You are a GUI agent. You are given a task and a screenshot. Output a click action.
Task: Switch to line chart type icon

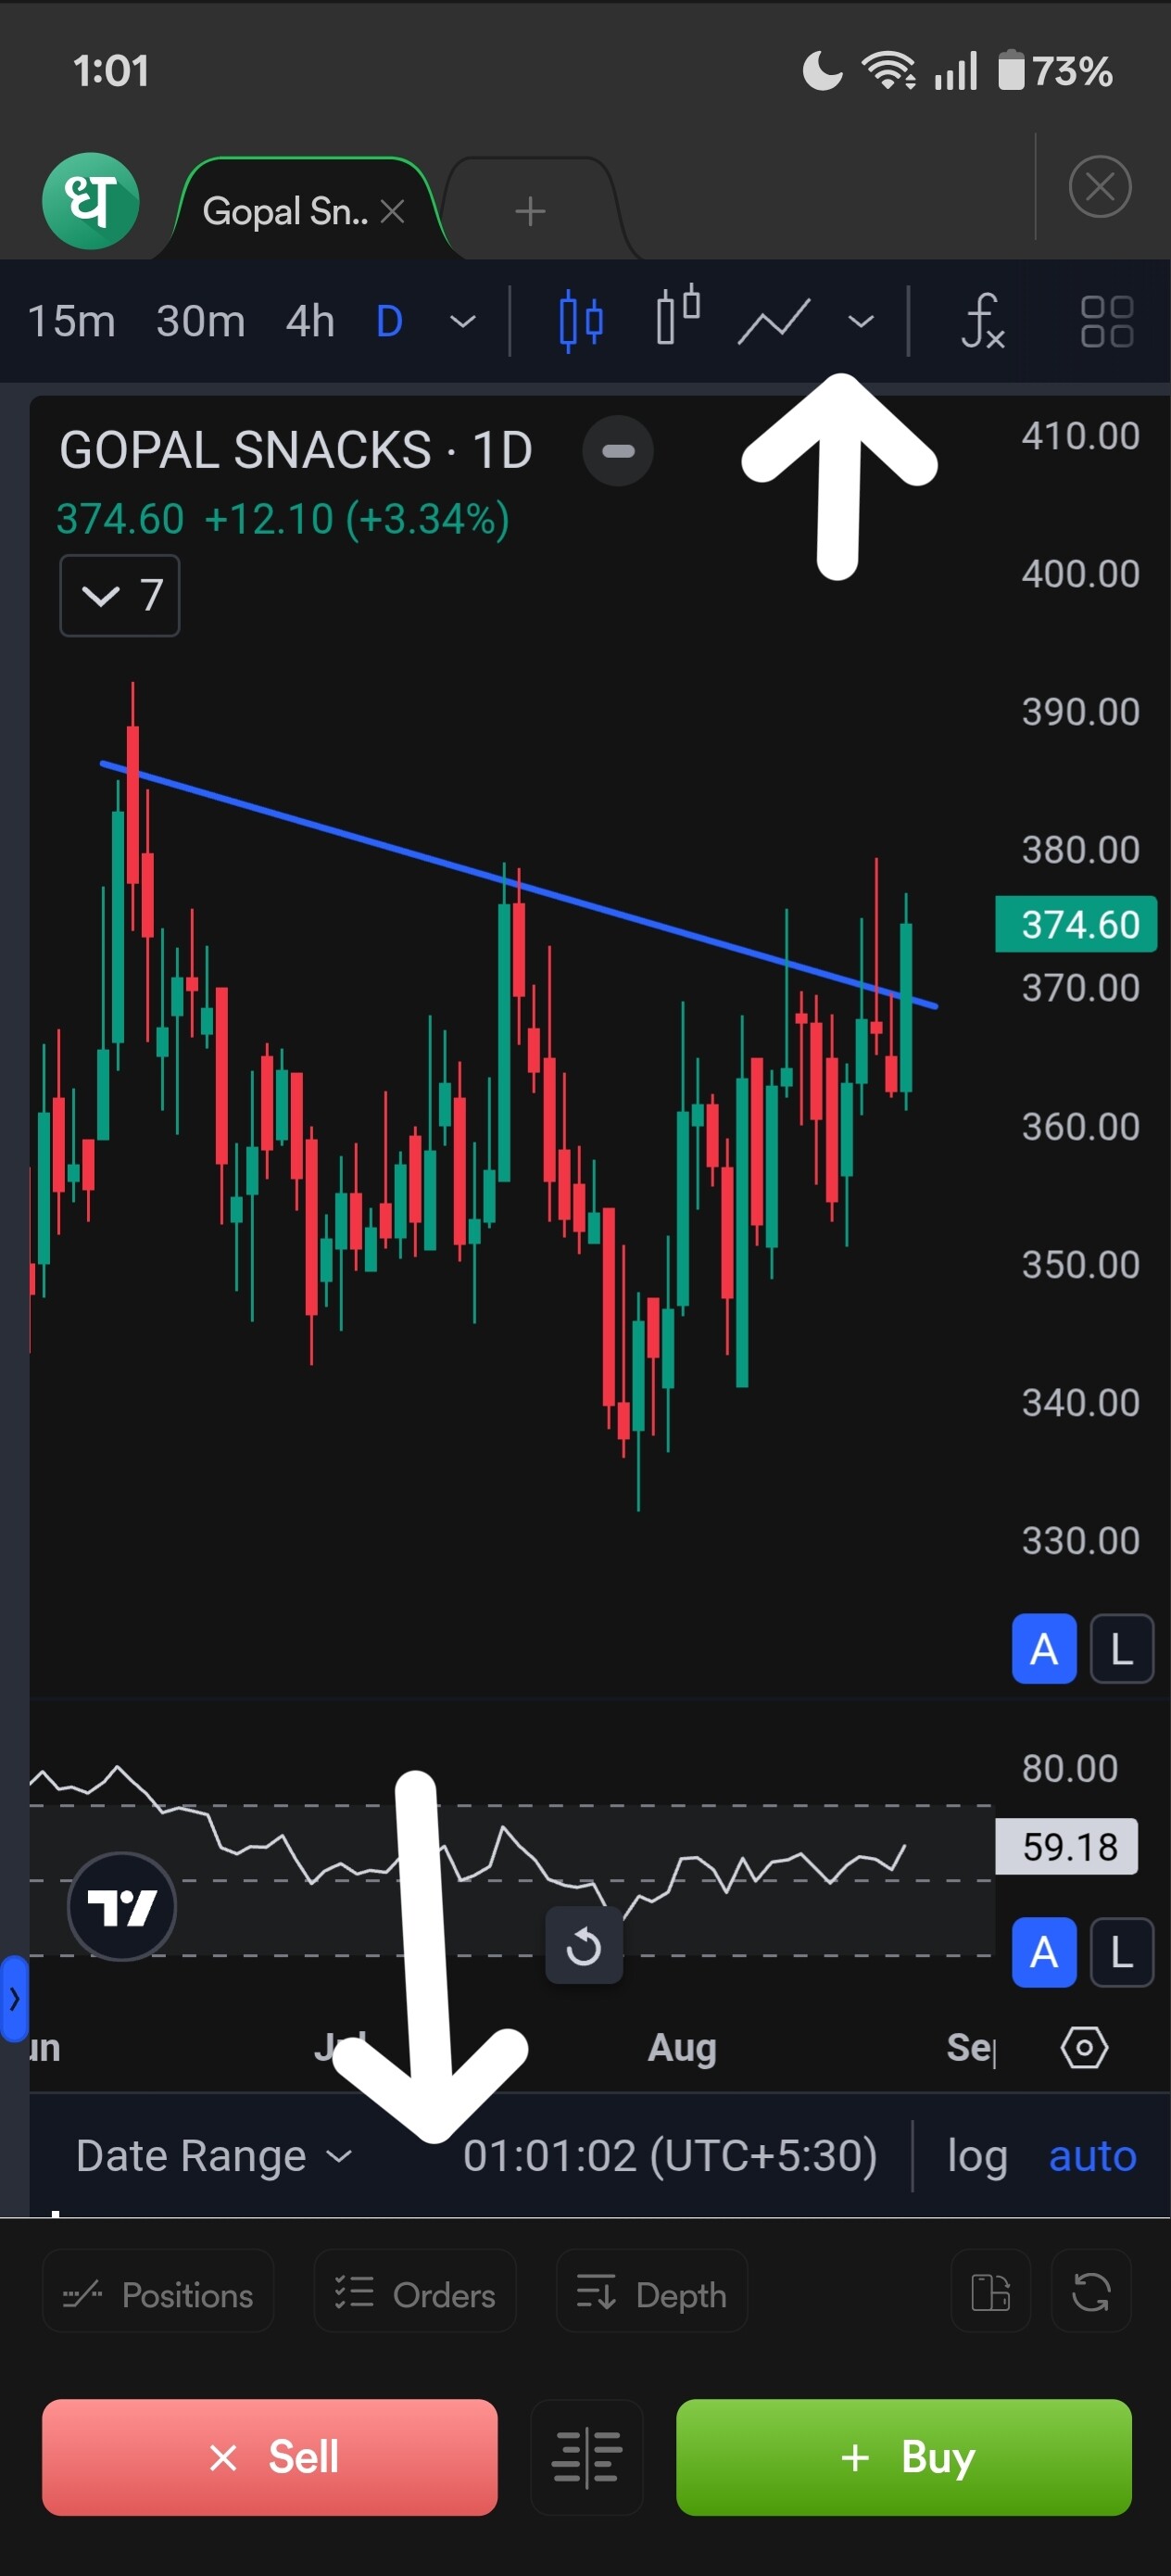click(773, 321)
